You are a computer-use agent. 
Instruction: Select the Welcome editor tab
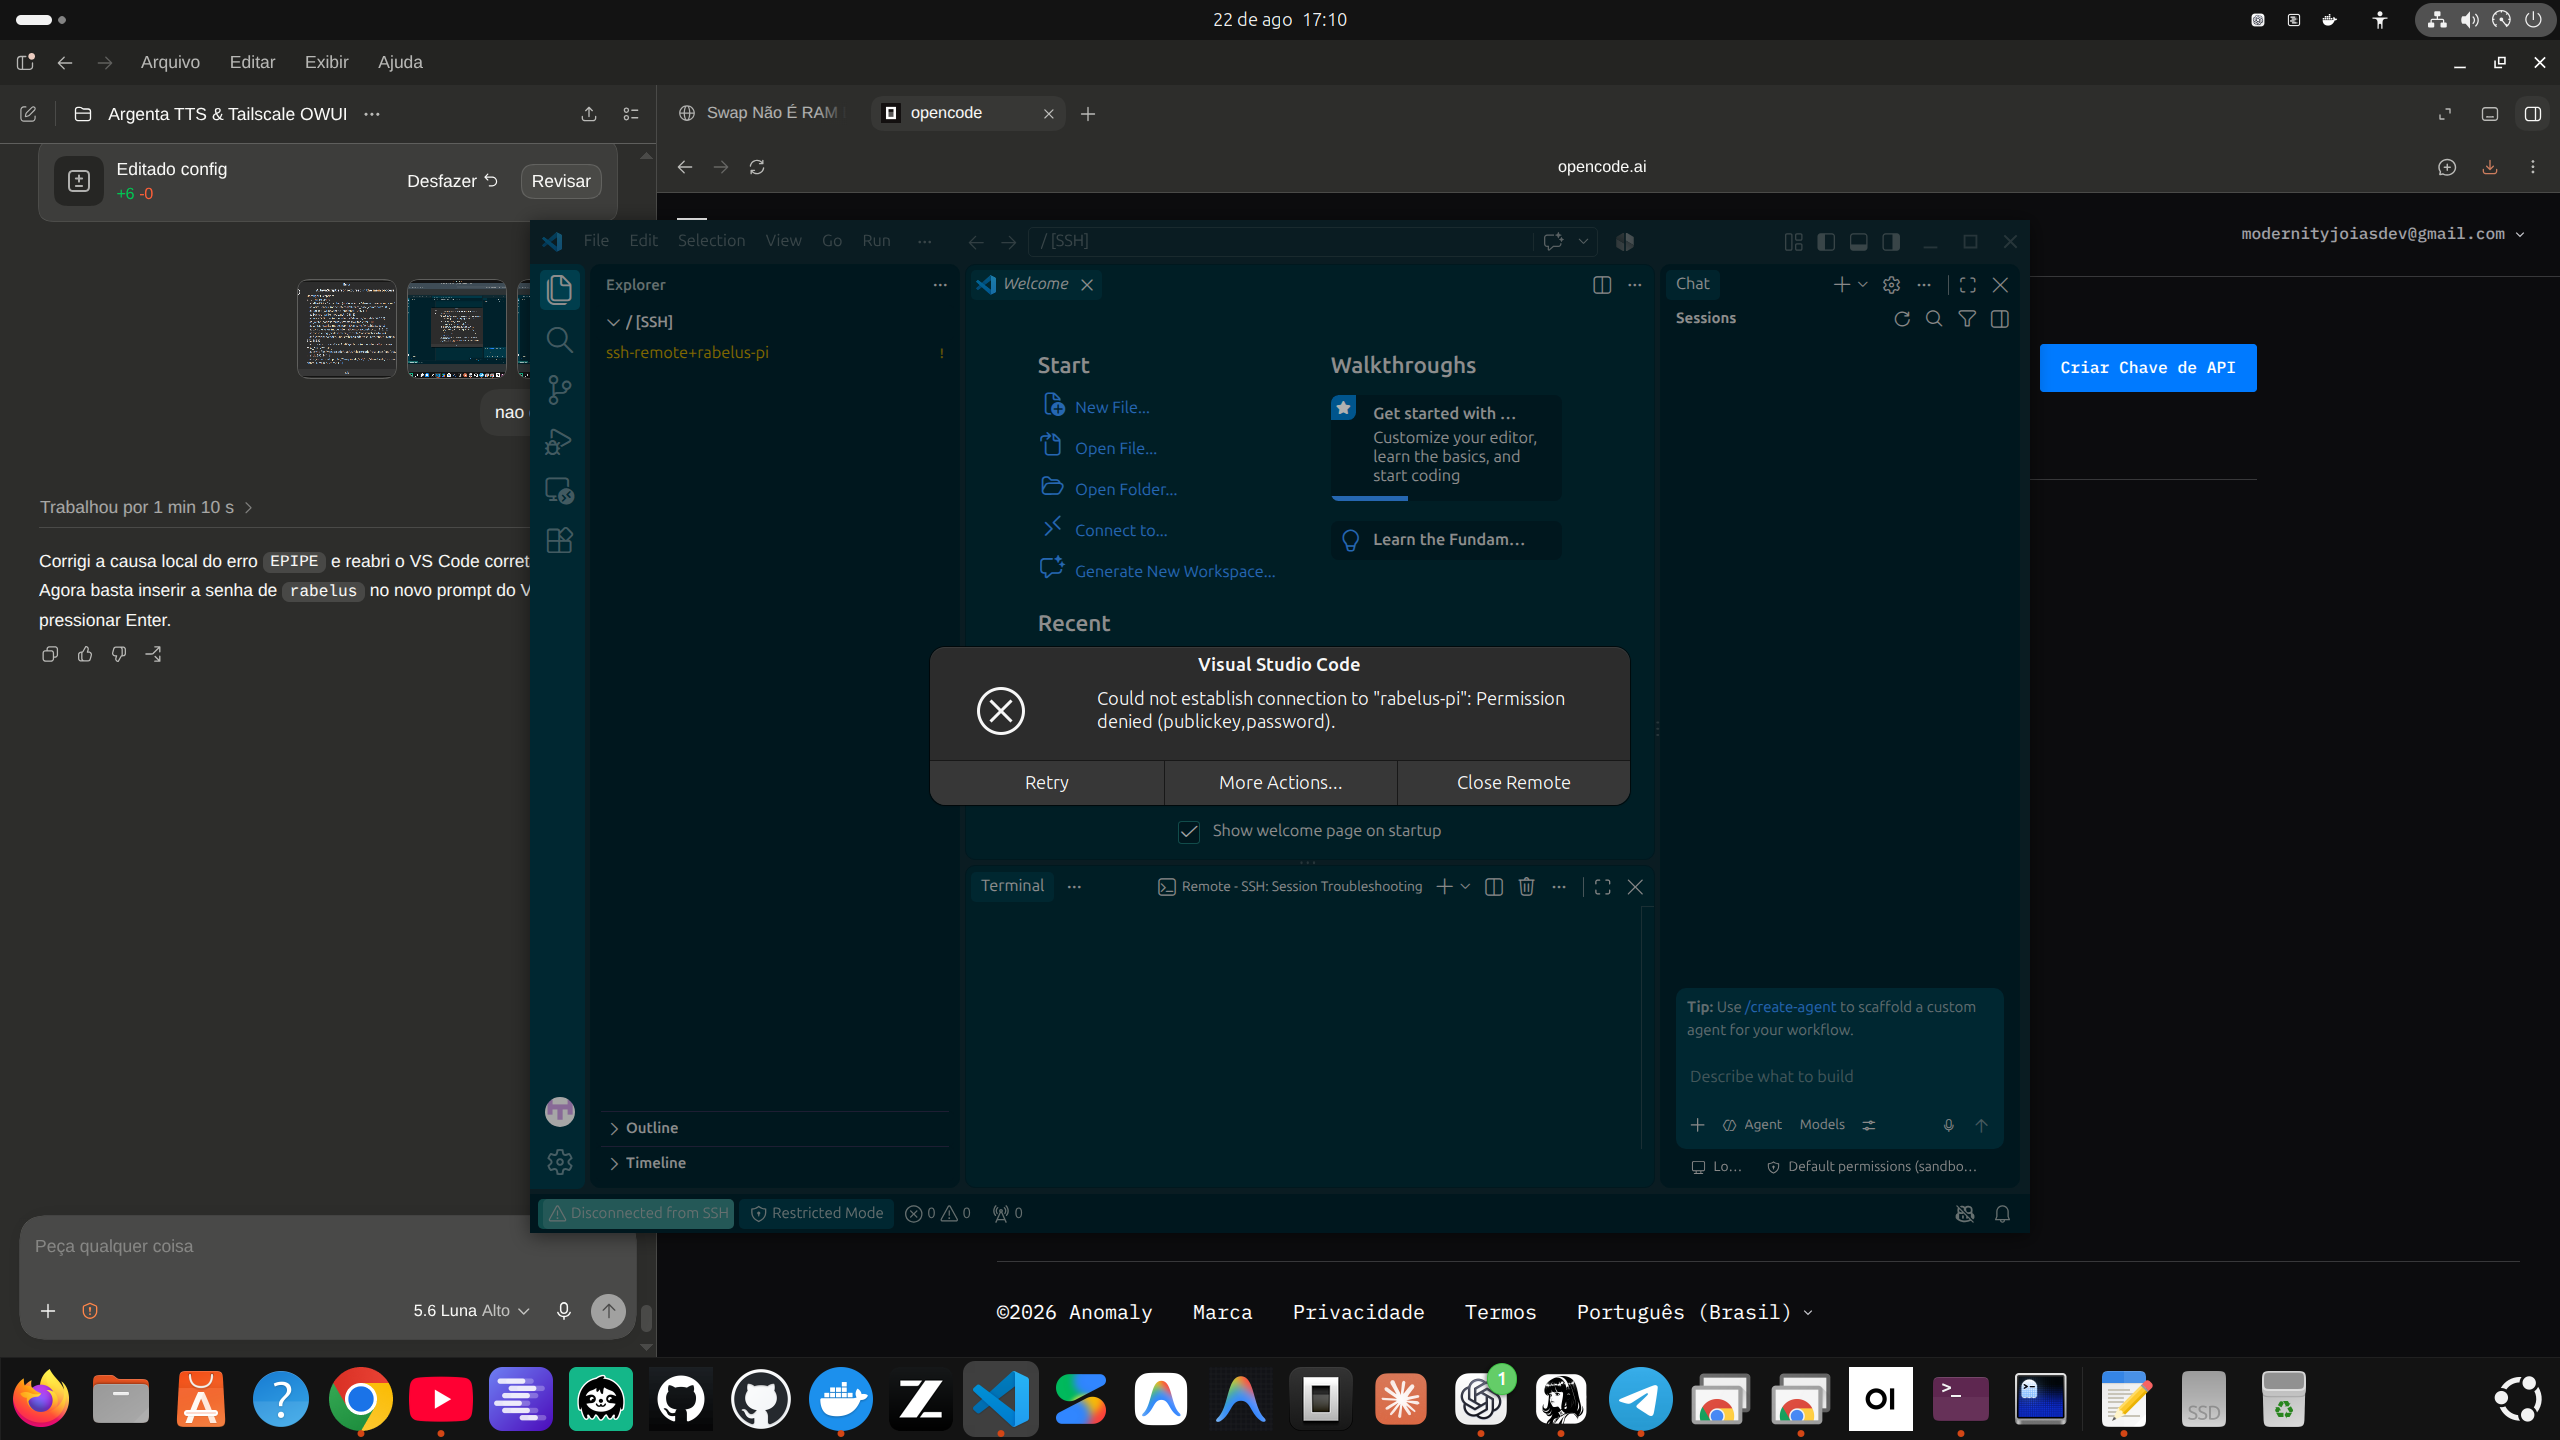coord(1035,284)
